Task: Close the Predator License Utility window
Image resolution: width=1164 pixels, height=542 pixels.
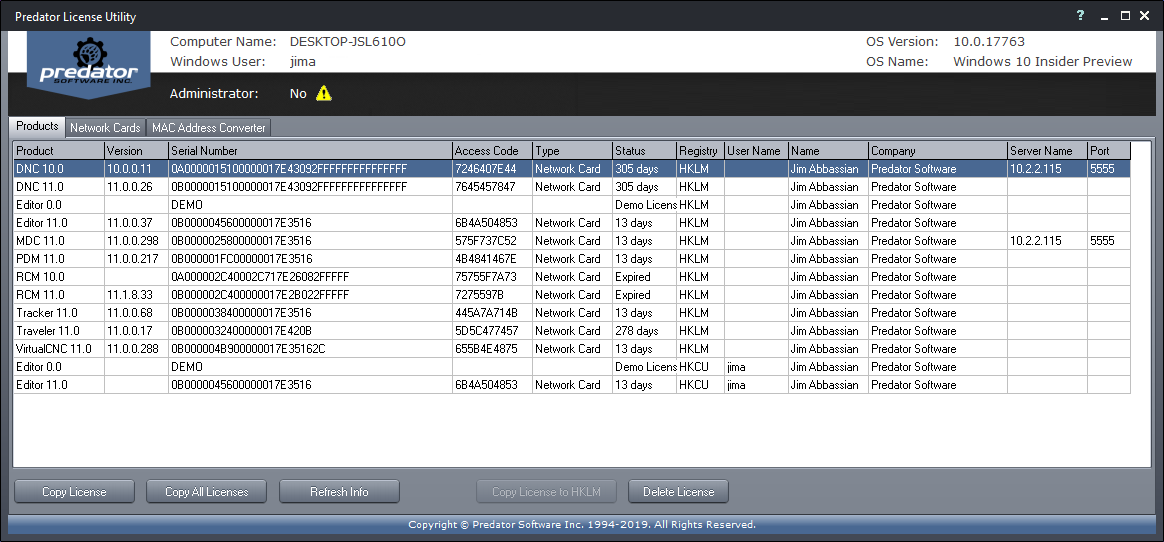Action: click(x=1146, y=16)
